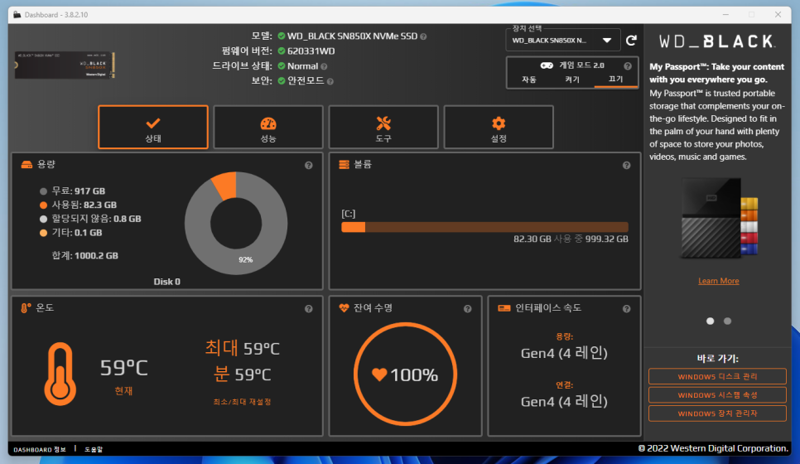Close the Dashboard window
Image resolution: width=800 pixels, height=464 pixels.
778,14
